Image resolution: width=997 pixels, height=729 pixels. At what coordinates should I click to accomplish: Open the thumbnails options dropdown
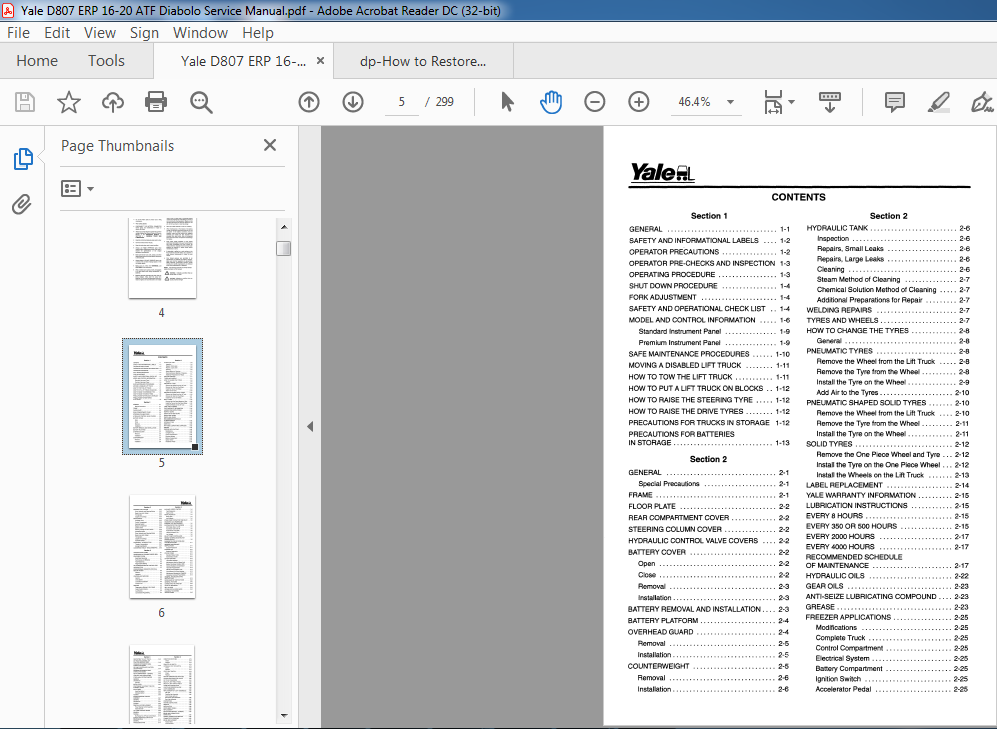click(77, 189)
